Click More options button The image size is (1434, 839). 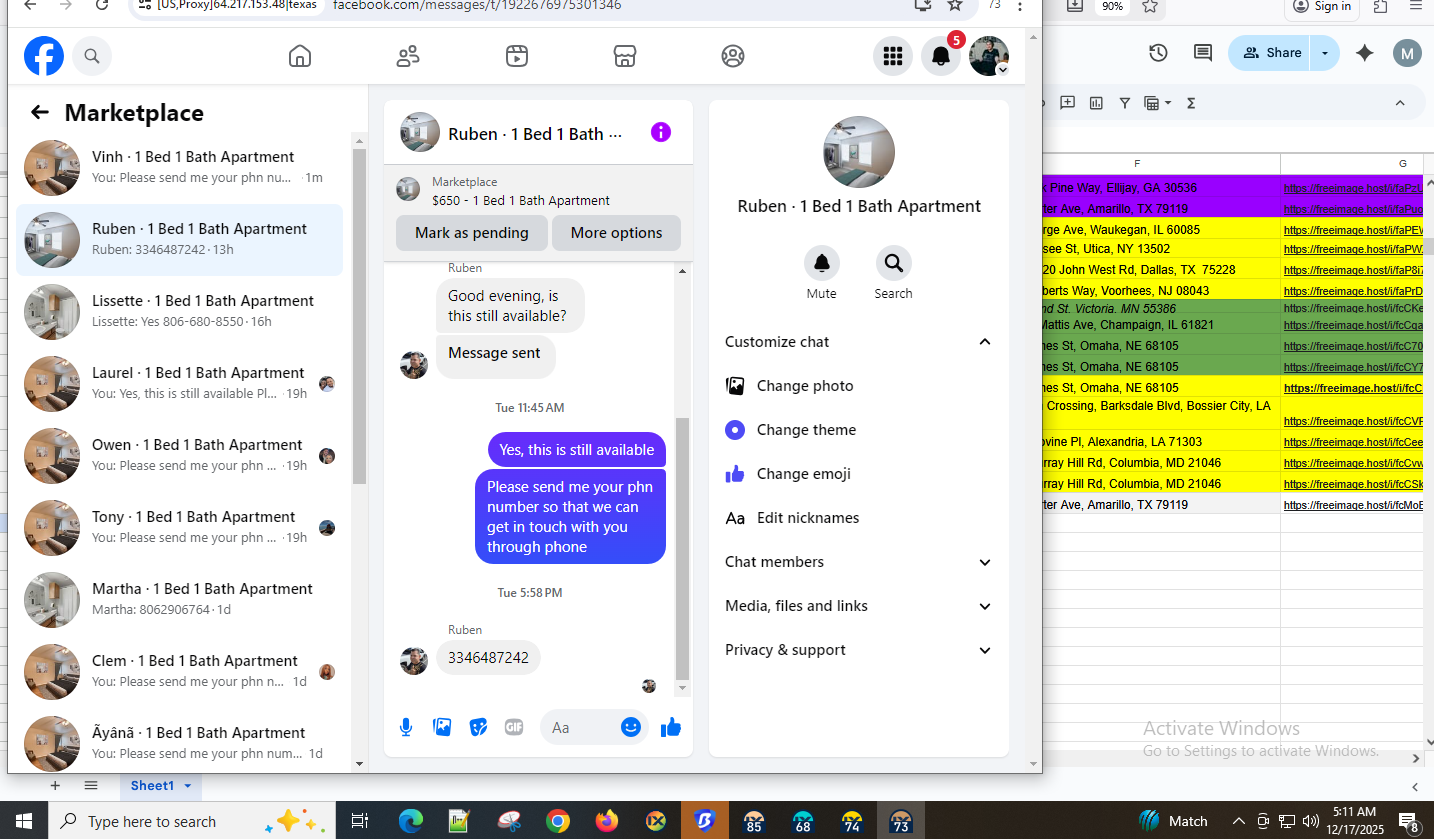pyautogui.click(x=616, y=233)
